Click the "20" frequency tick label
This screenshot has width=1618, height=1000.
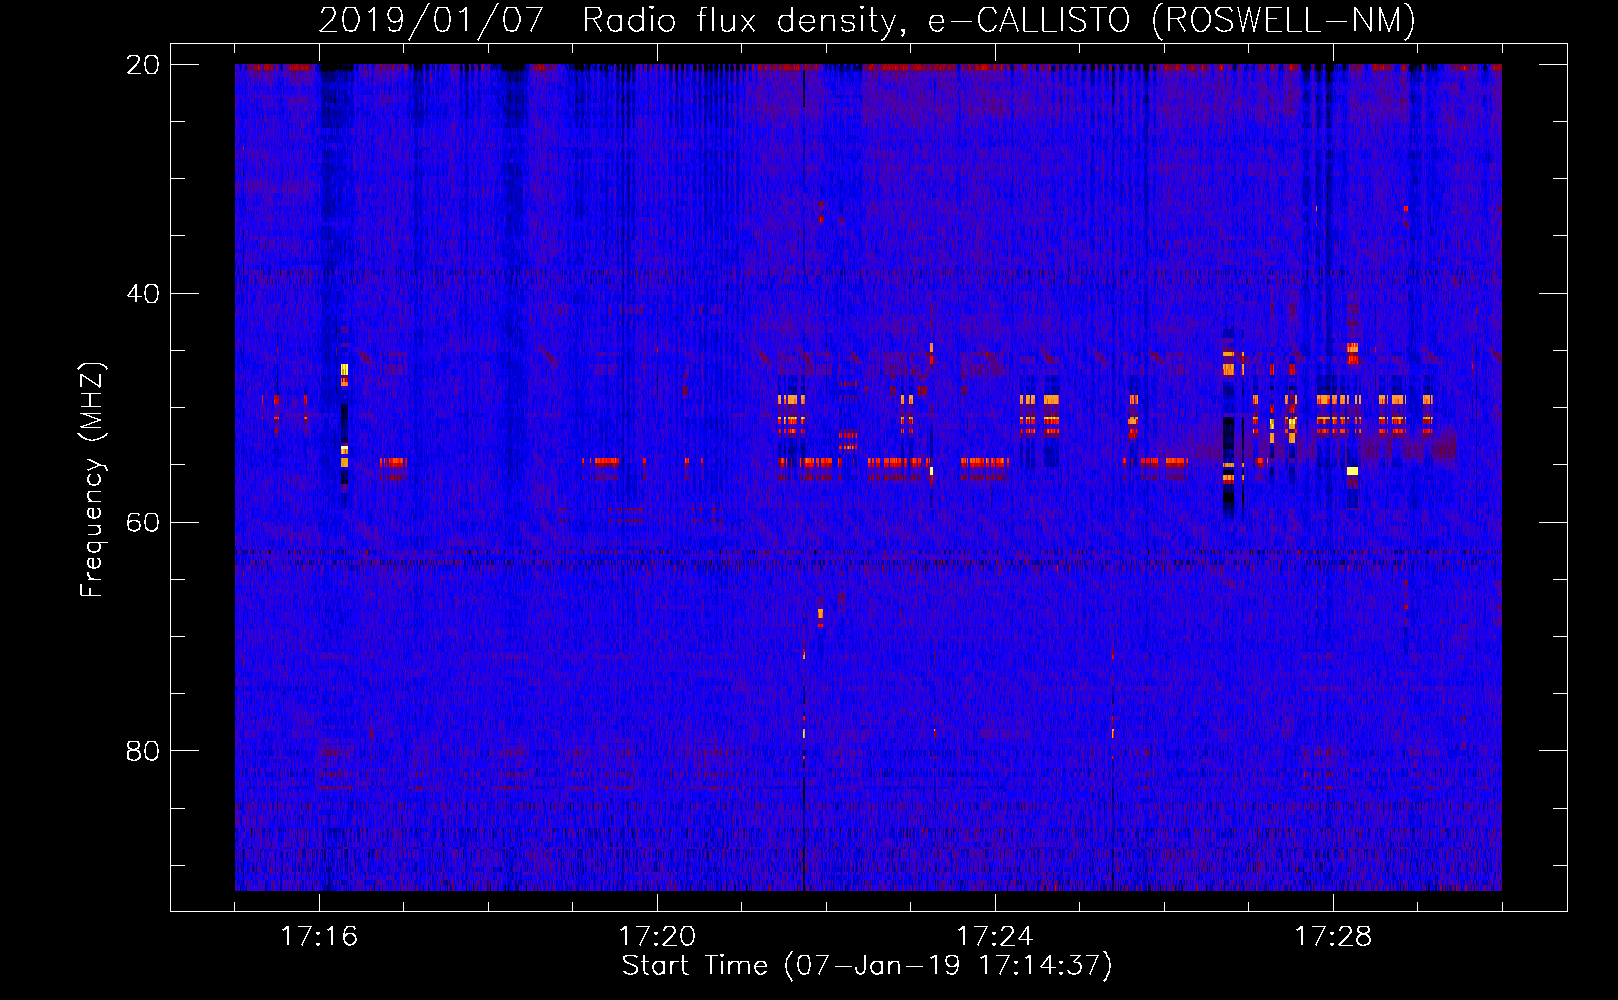point(143,65)
